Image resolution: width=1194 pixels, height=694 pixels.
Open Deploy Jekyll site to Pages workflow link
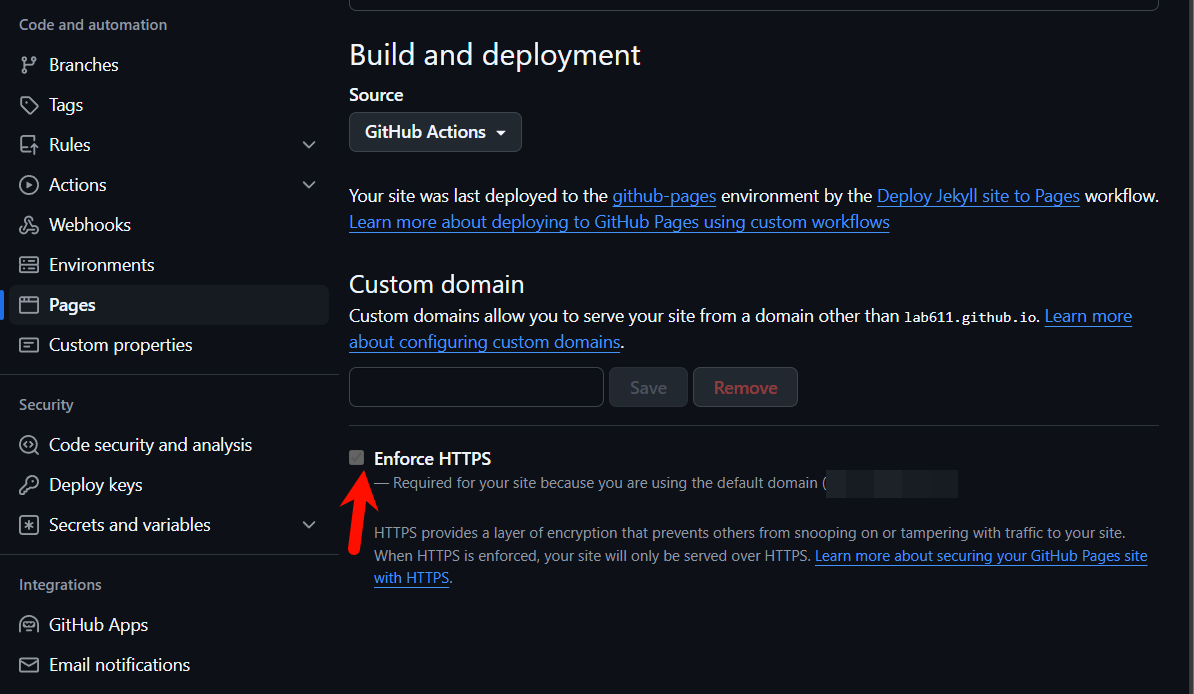(x=979, y=196)
